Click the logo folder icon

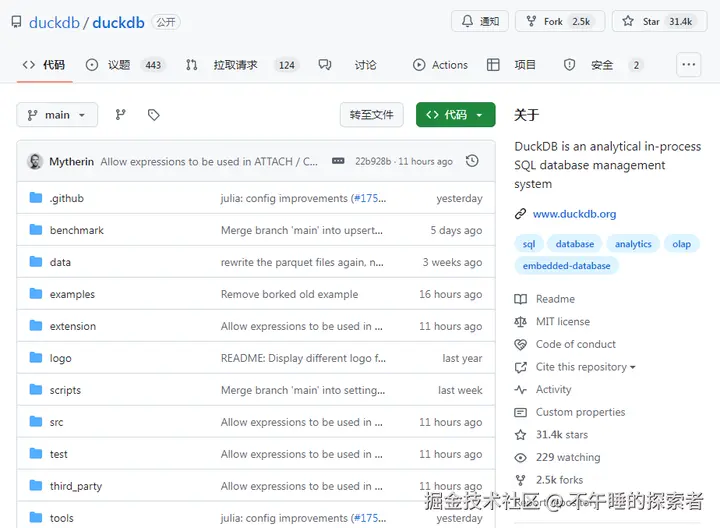pyautogui.click(x=36, y=357)
